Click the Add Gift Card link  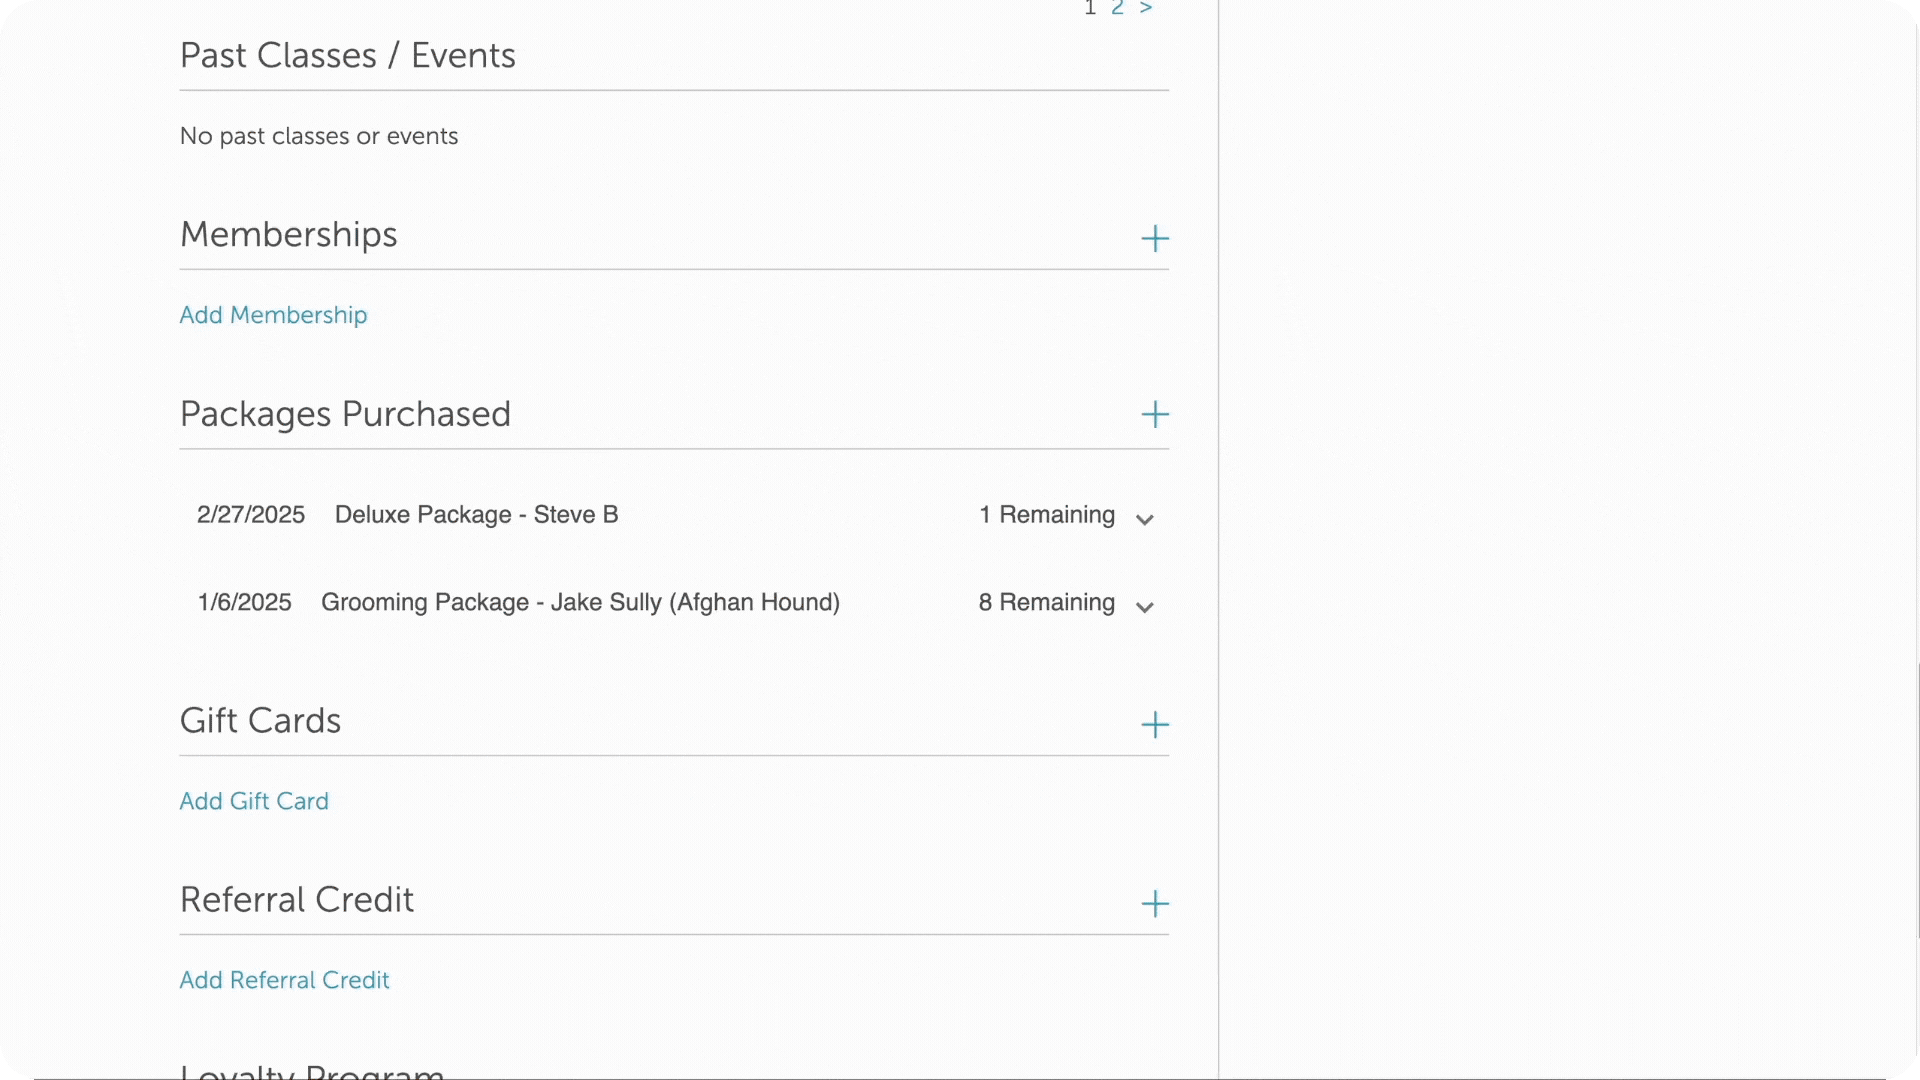(x=254, y=801)
